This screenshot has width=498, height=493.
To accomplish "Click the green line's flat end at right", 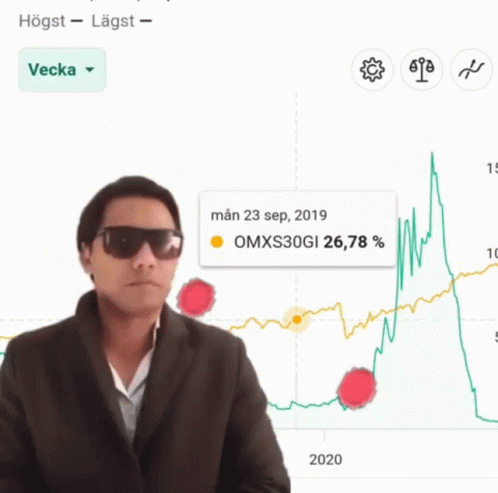I will click(x=488, y=420).
